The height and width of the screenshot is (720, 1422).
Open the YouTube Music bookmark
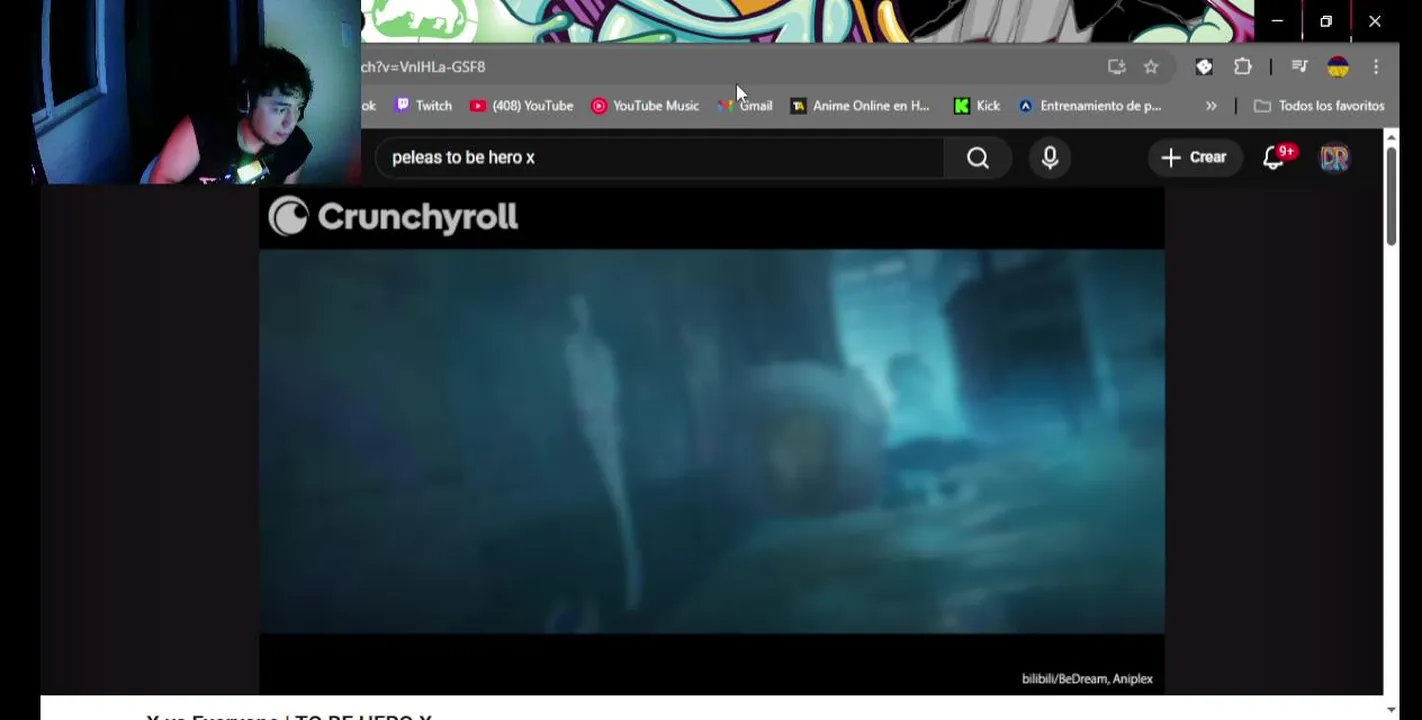[645, 105]
